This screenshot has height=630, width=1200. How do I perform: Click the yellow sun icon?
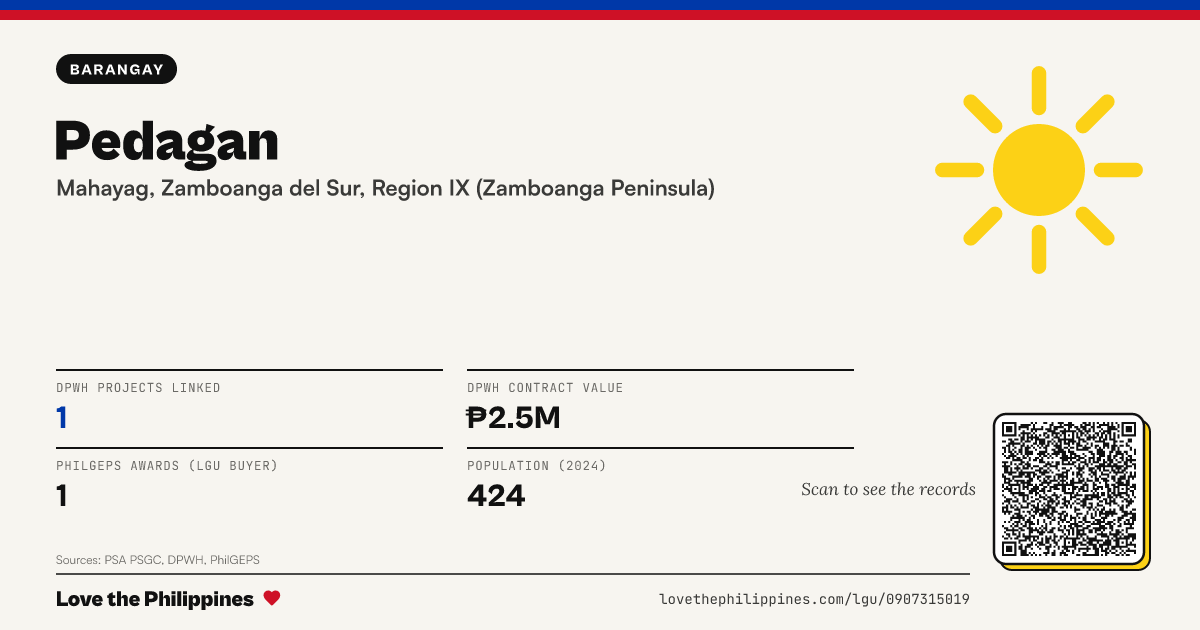tap(1039, 170)
